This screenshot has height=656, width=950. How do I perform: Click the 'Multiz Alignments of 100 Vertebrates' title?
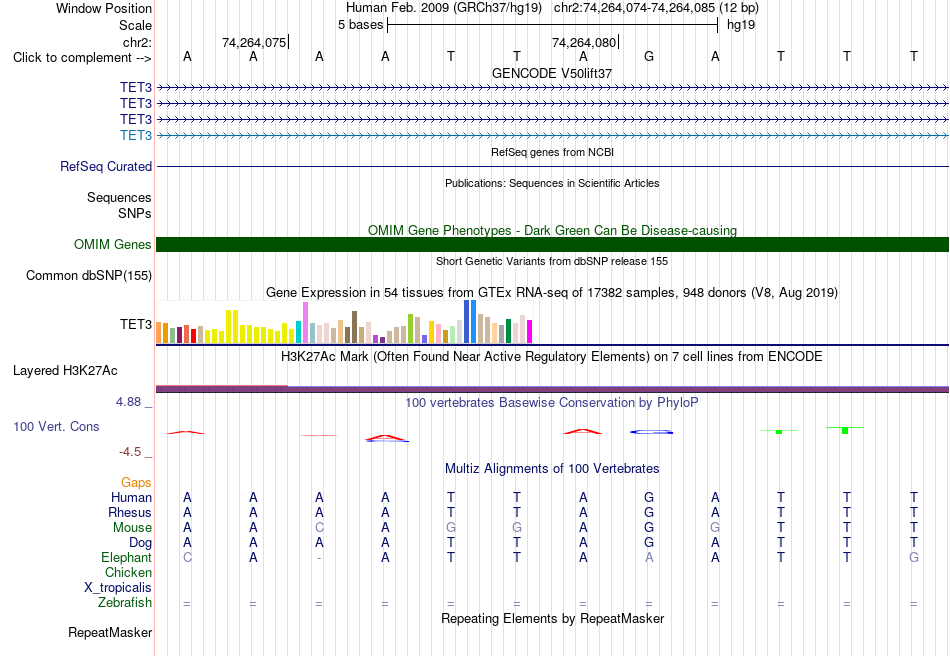552,469
